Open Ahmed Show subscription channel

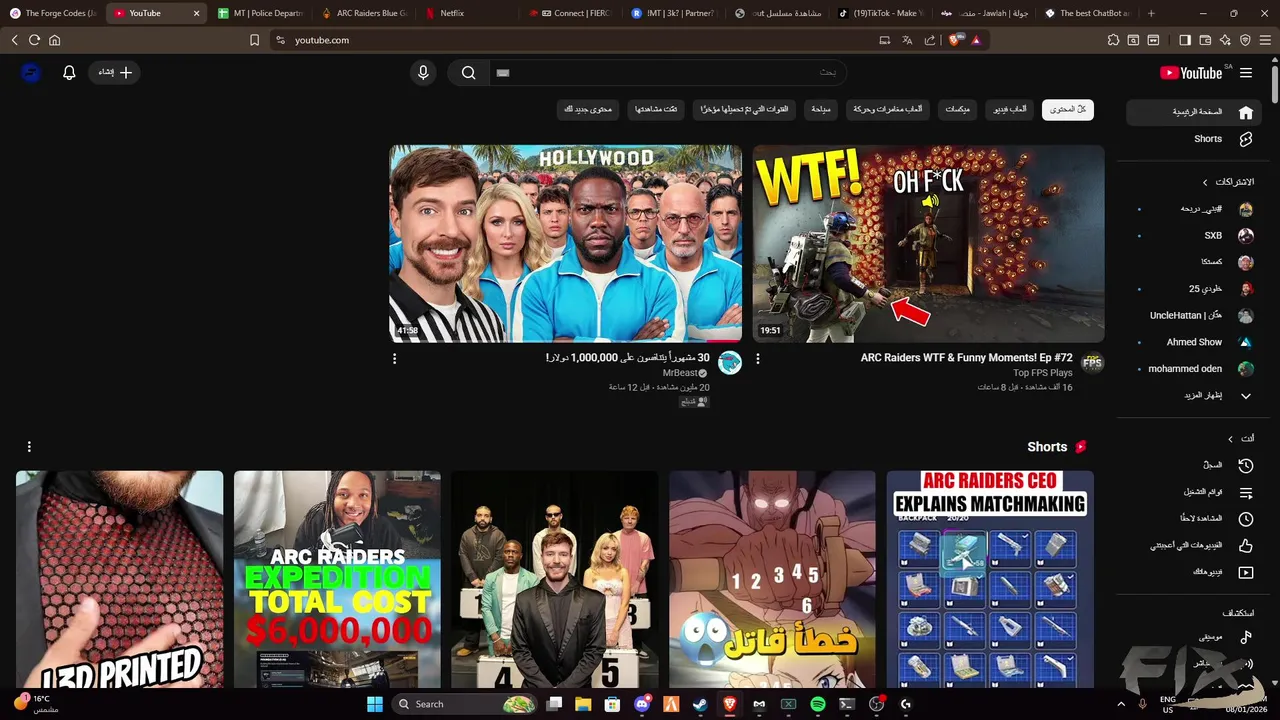pyautogui.click(x=1195, y=342)
